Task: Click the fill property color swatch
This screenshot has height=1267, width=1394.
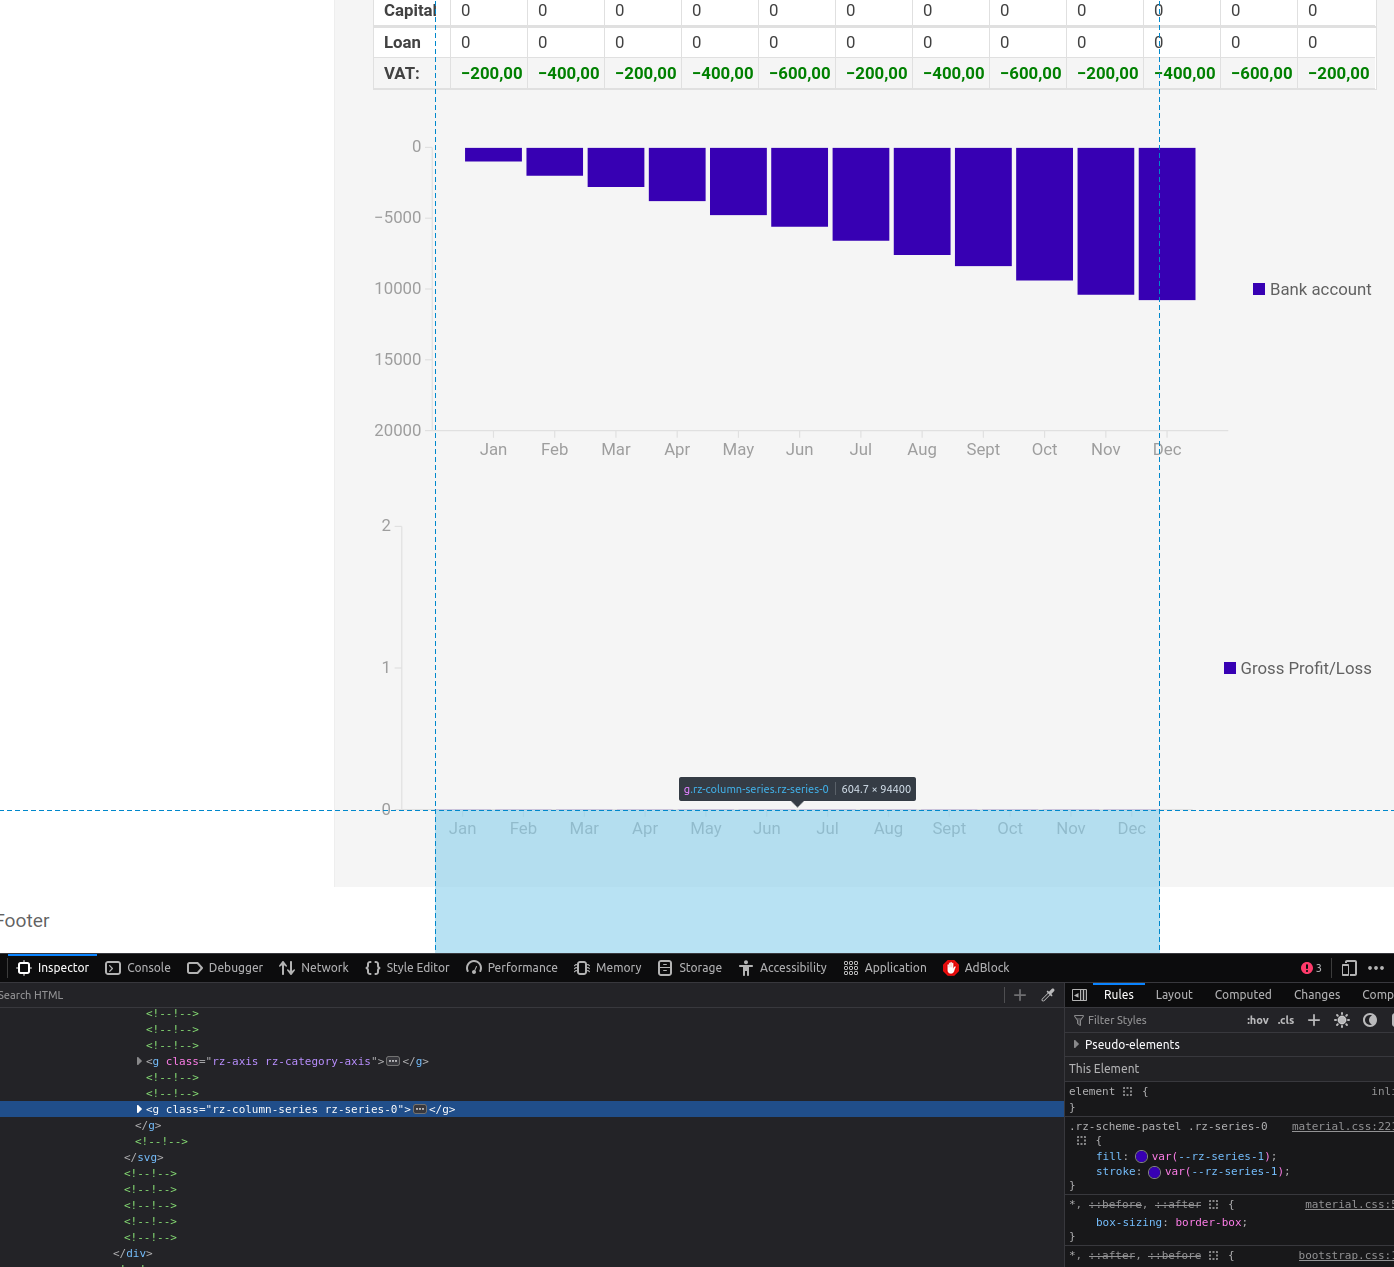Action: 1141,1156
